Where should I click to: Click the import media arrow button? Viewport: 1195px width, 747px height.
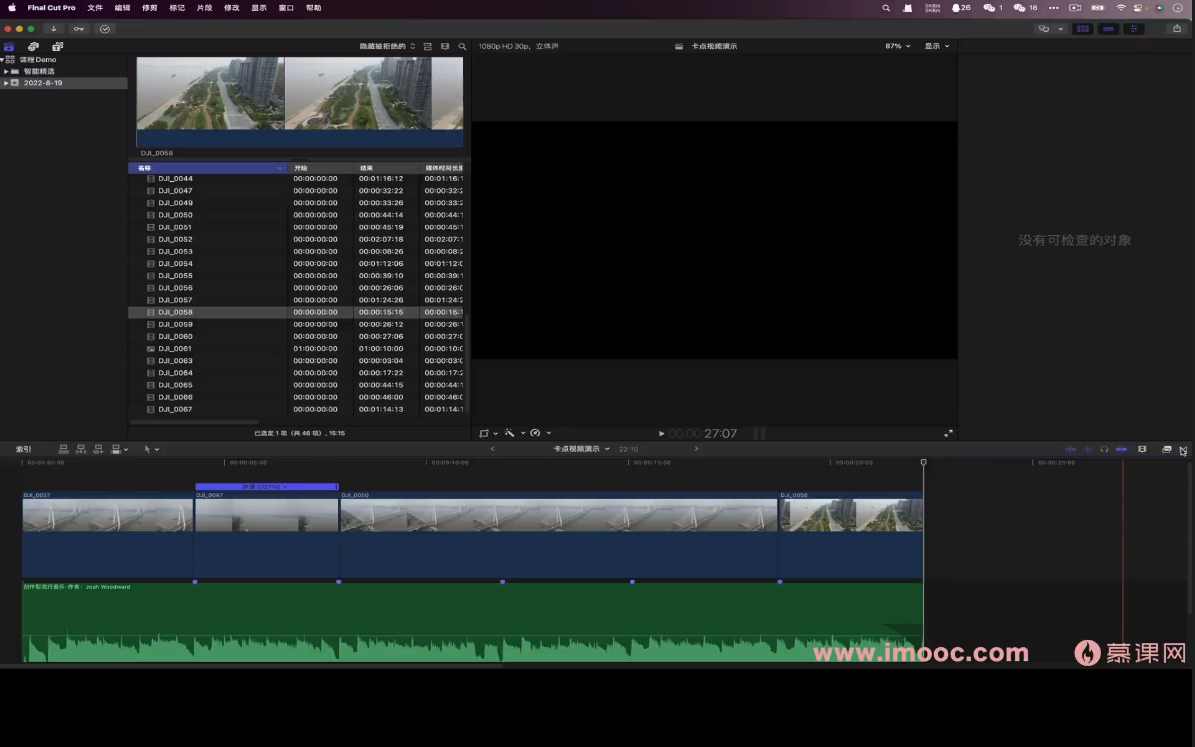point(53,29)
